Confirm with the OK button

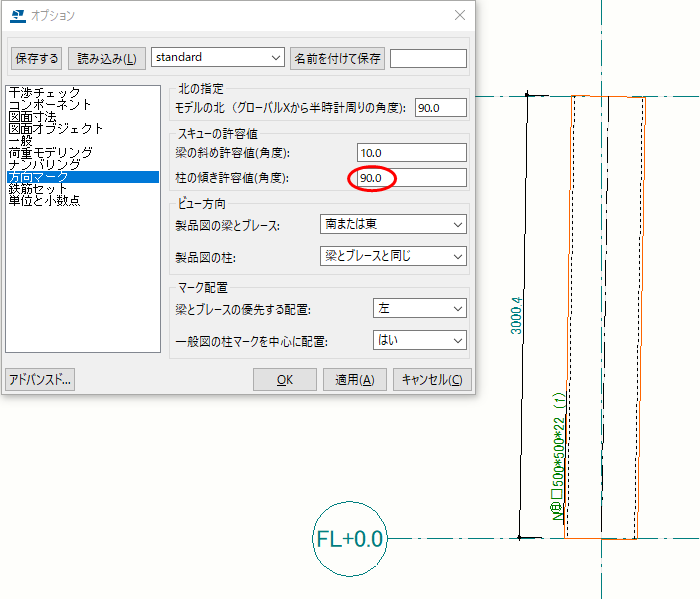[x=285, y=380]
